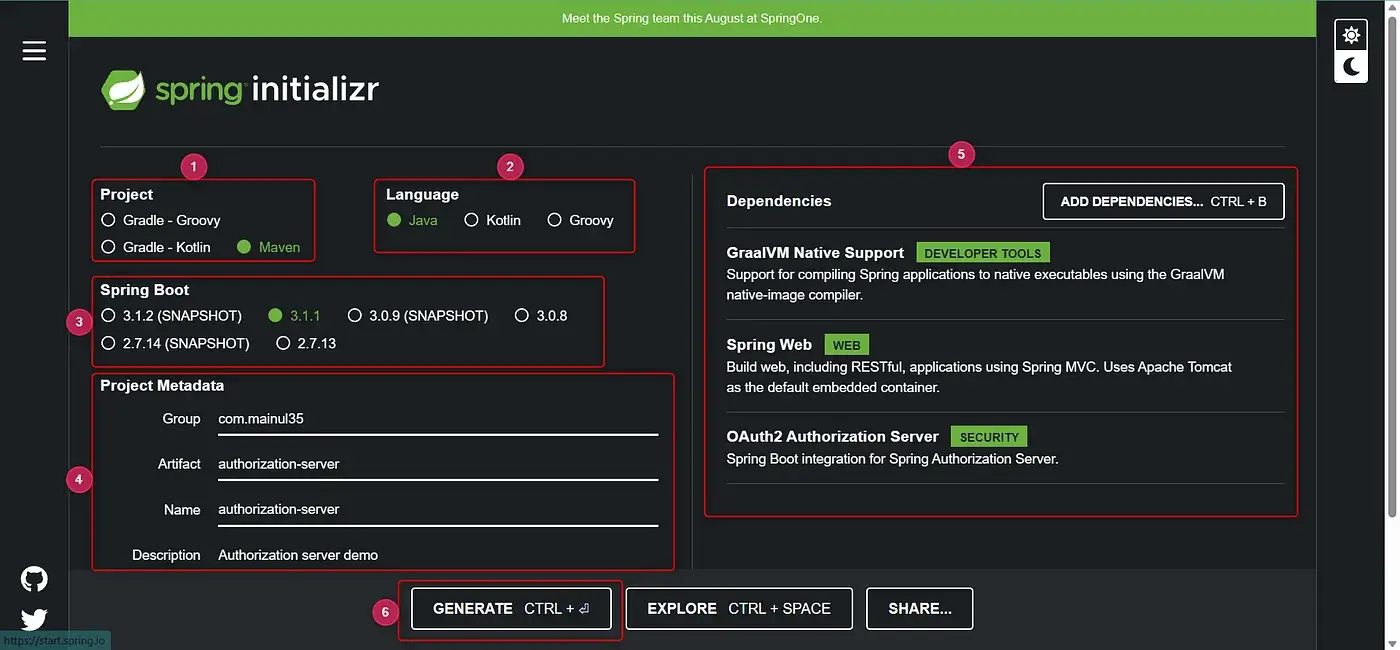
Task: Open the SpringOne announcement banner
Action: pyautogui.click(x=692, y=18)
